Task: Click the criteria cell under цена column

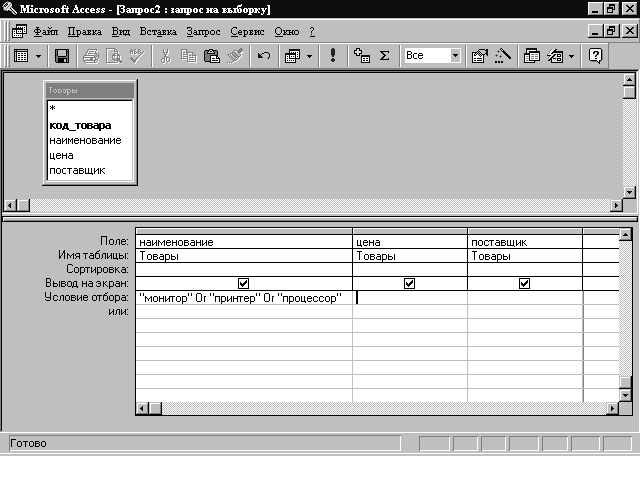Action: pos(410,298)
